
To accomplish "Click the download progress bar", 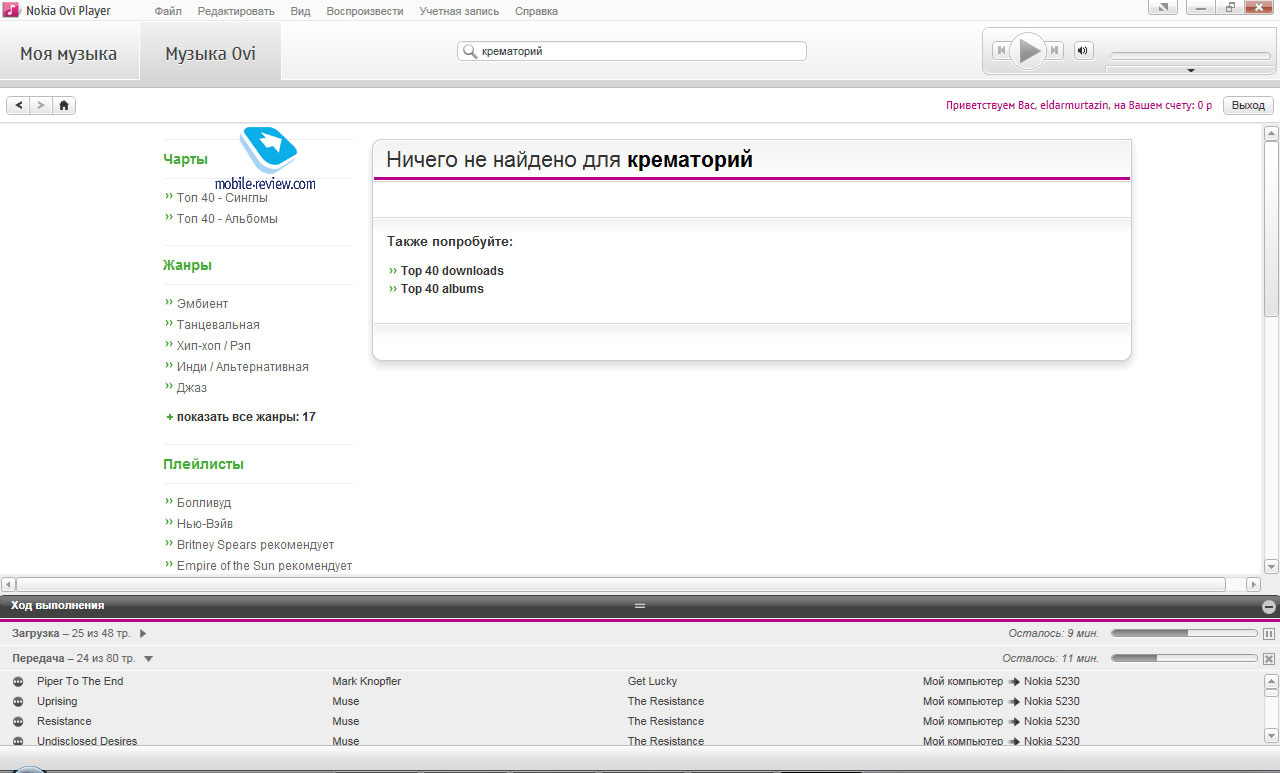I will 1184,633.
